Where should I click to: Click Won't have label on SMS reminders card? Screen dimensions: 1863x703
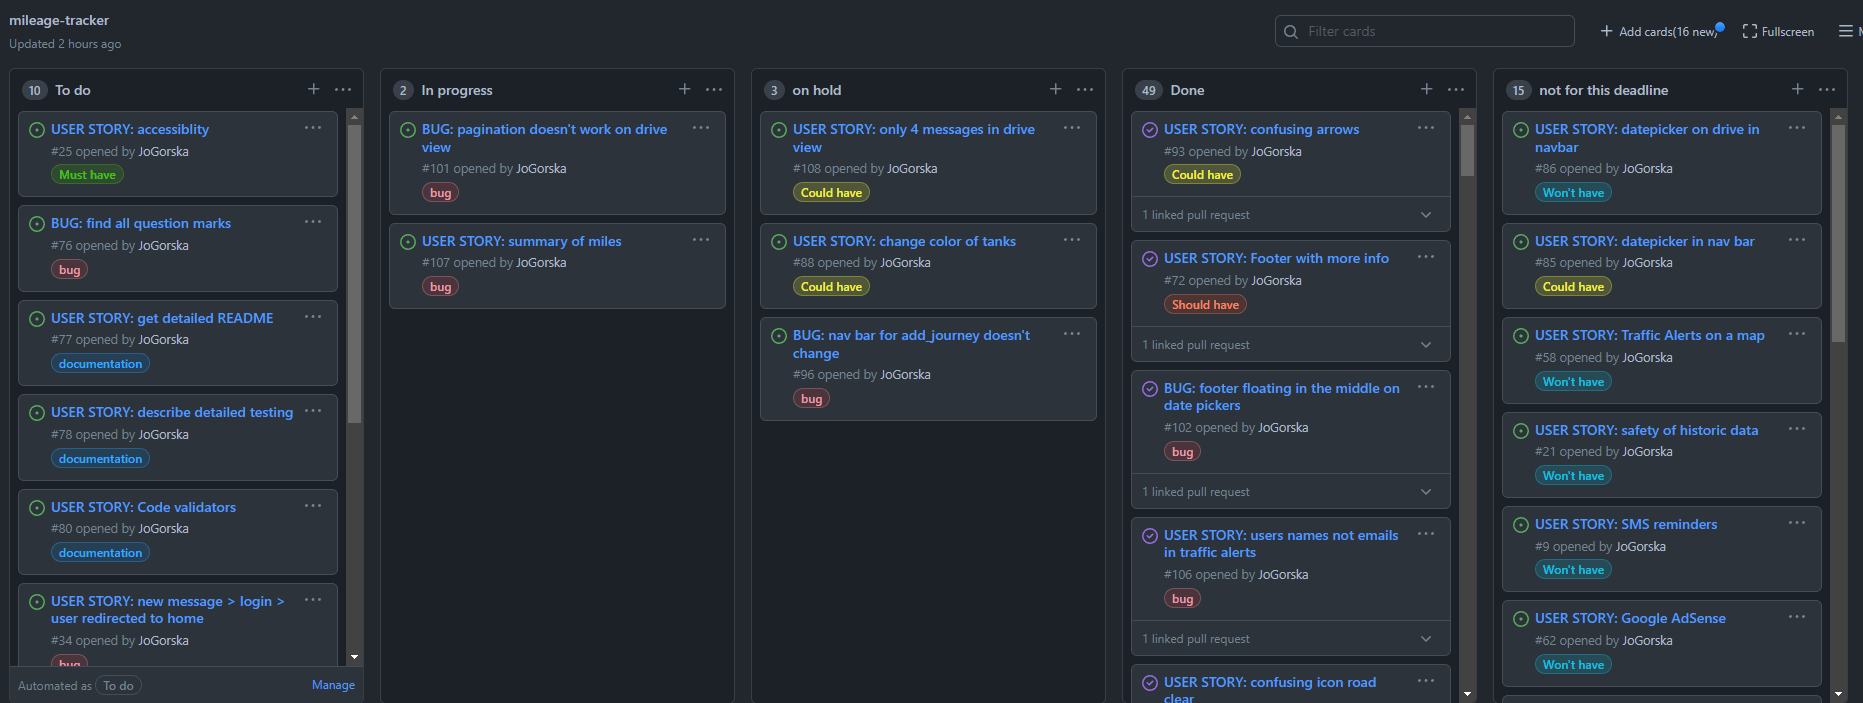[1573, 570]
